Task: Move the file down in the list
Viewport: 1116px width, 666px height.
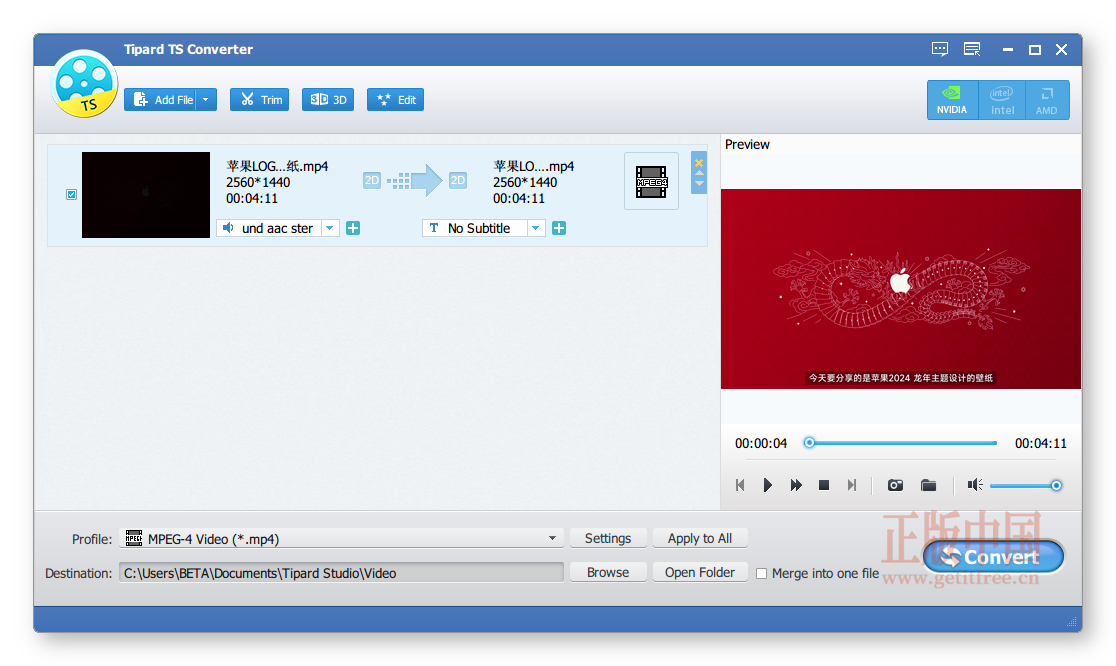Action: pyautogui.click(x=699, y=184)
